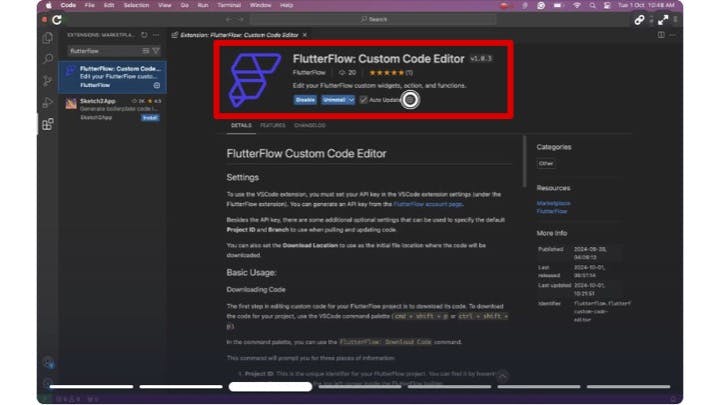The image size is (720, 405).
Task: Copy link using the chain icon
Action: (x=639, y=20)
